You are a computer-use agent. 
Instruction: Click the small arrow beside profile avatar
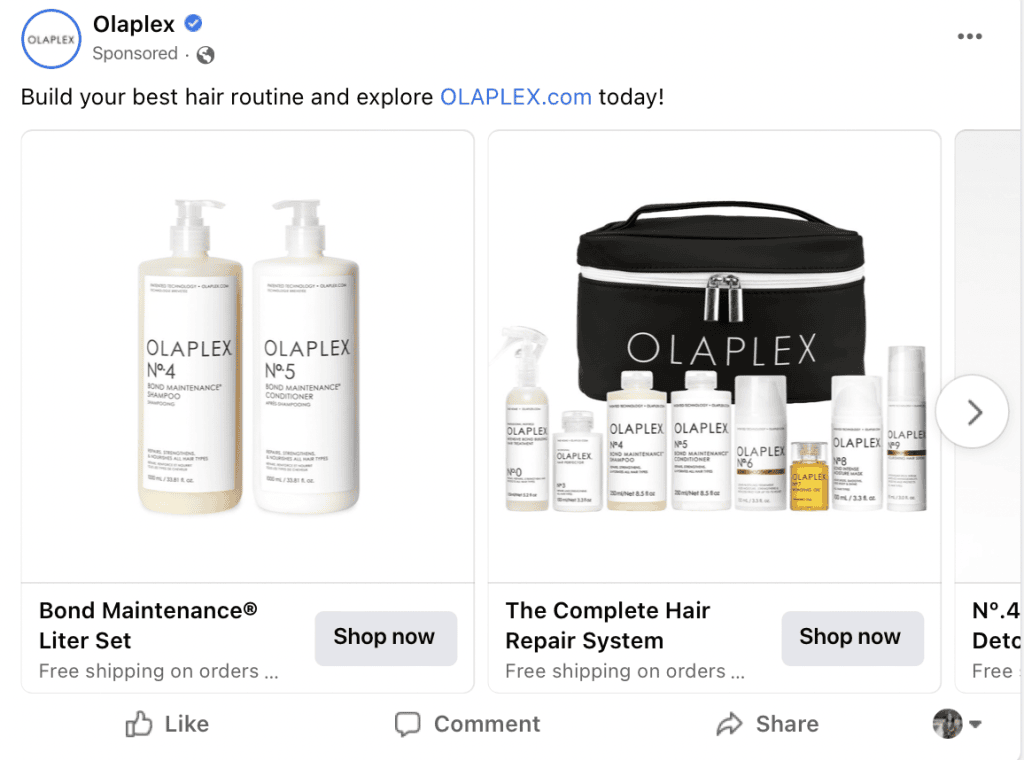pyautogui.click(x=975, y=724)
